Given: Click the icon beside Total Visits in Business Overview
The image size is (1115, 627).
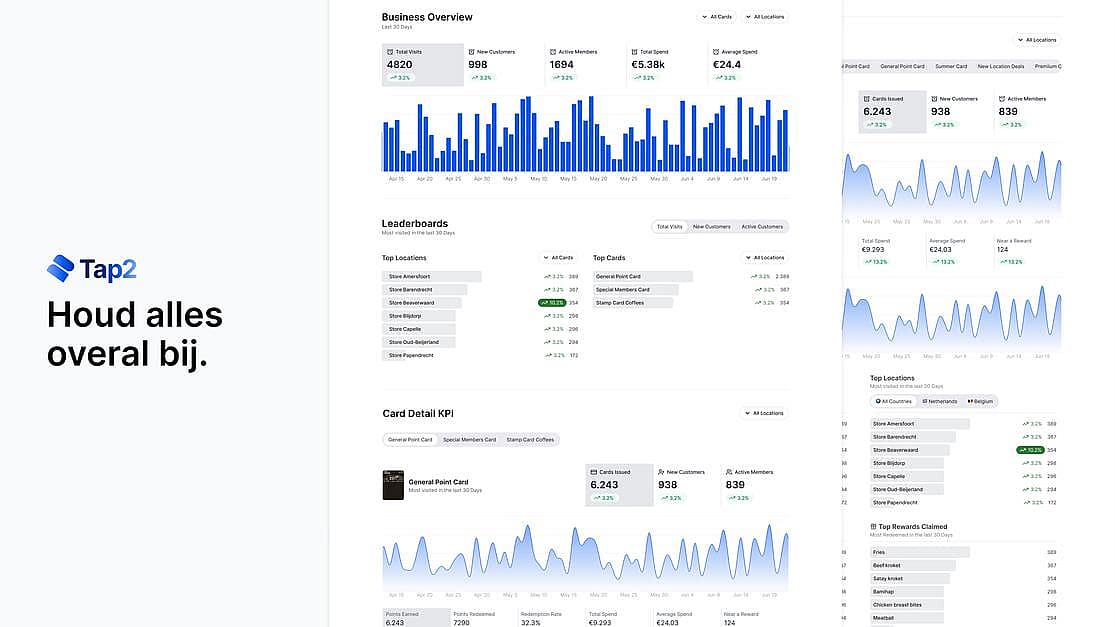Looking at the screenshot, I should (390, 52).
